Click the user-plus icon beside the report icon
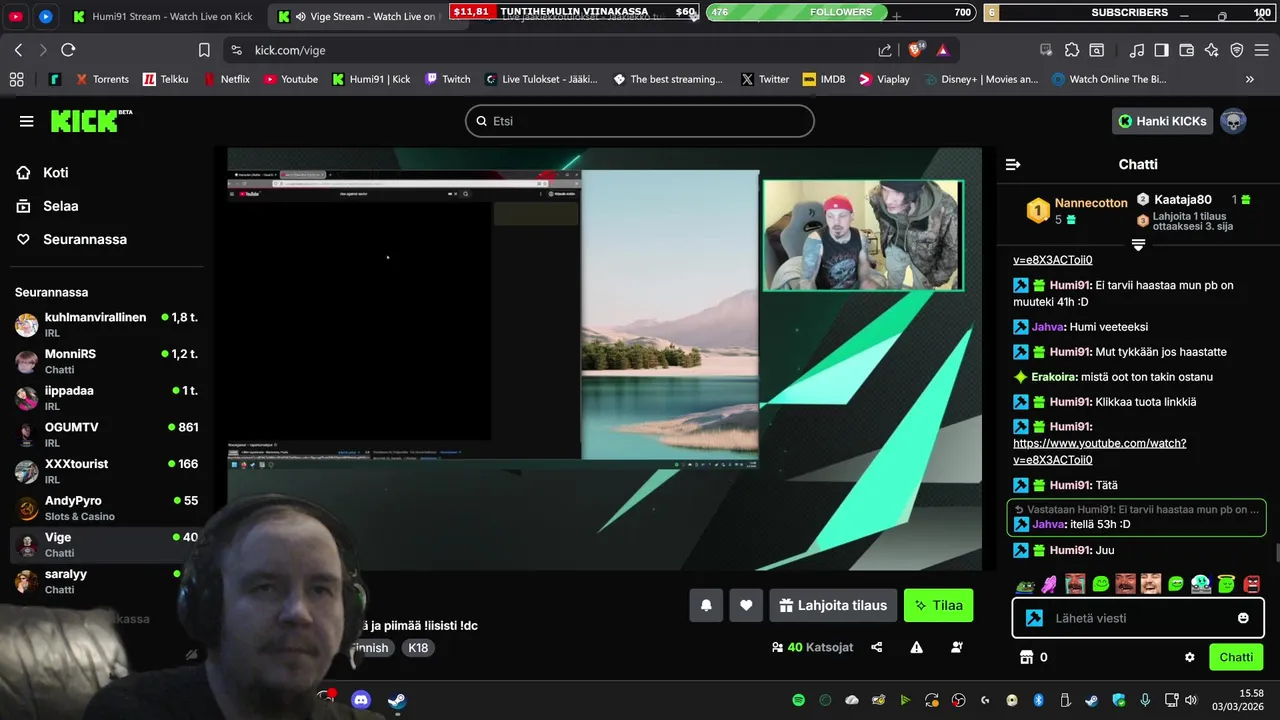Screen dimensions: 1280x720 coord(957,647)
